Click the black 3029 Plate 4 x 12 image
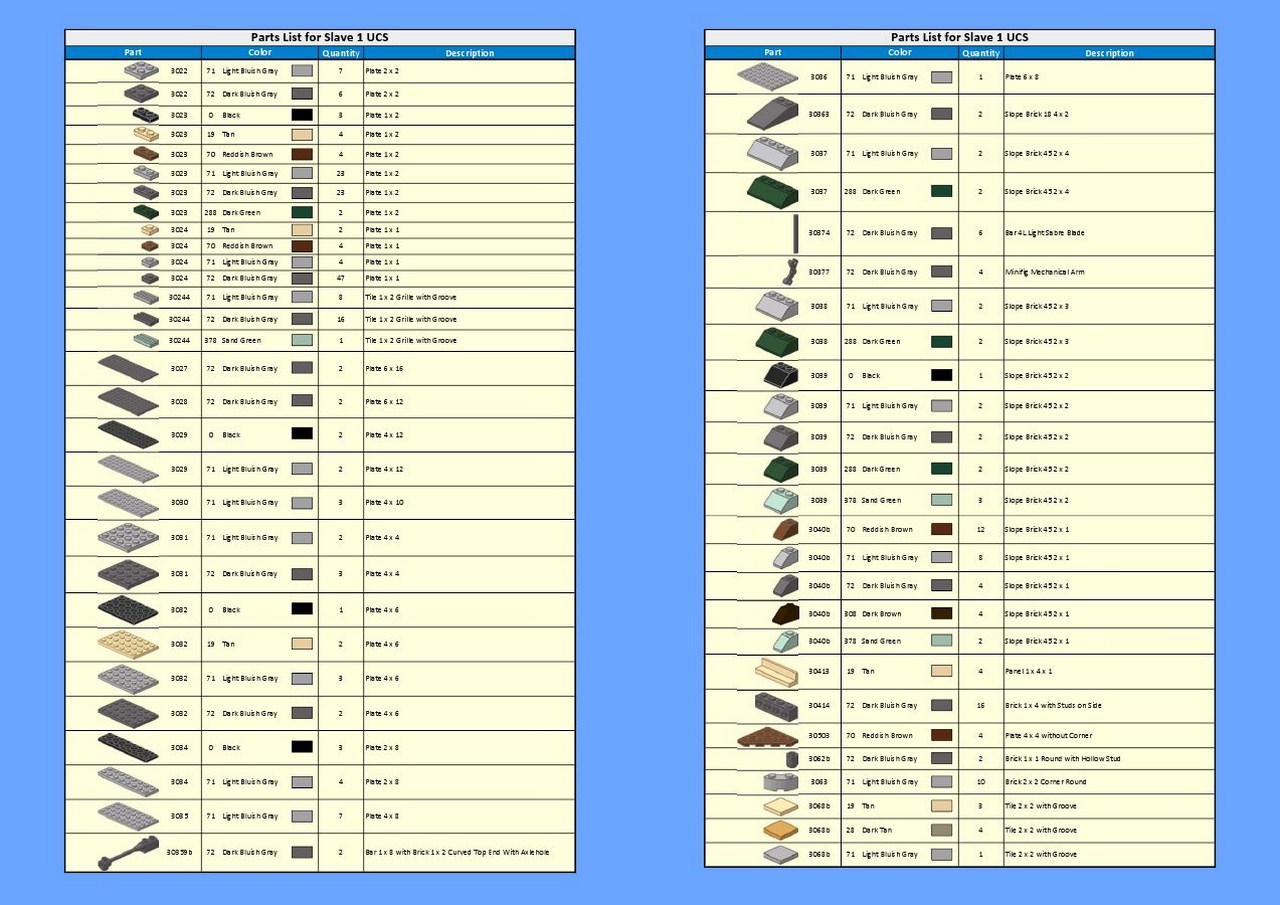Image resolution: width=1280 pixels, height=905 pixels. click(128, 435)
